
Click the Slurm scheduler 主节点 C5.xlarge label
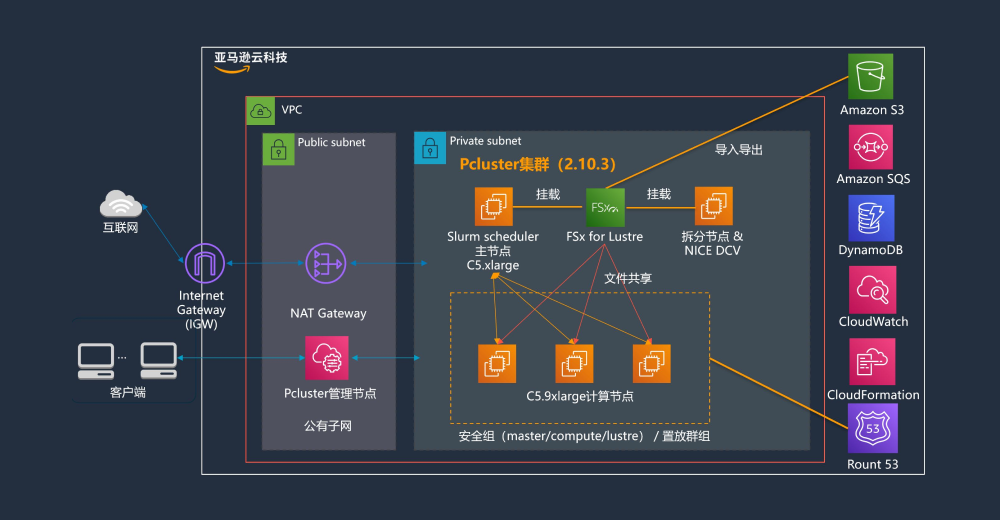pyautogui.click(x=493, y=251)
